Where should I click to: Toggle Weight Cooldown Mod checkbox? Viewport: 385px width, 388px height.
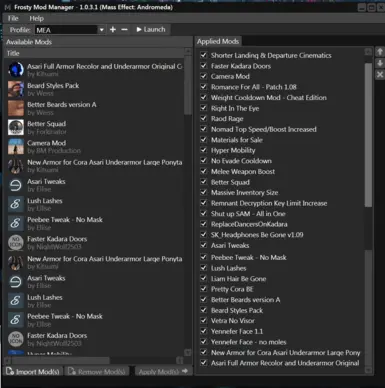(x=203, y=97)
